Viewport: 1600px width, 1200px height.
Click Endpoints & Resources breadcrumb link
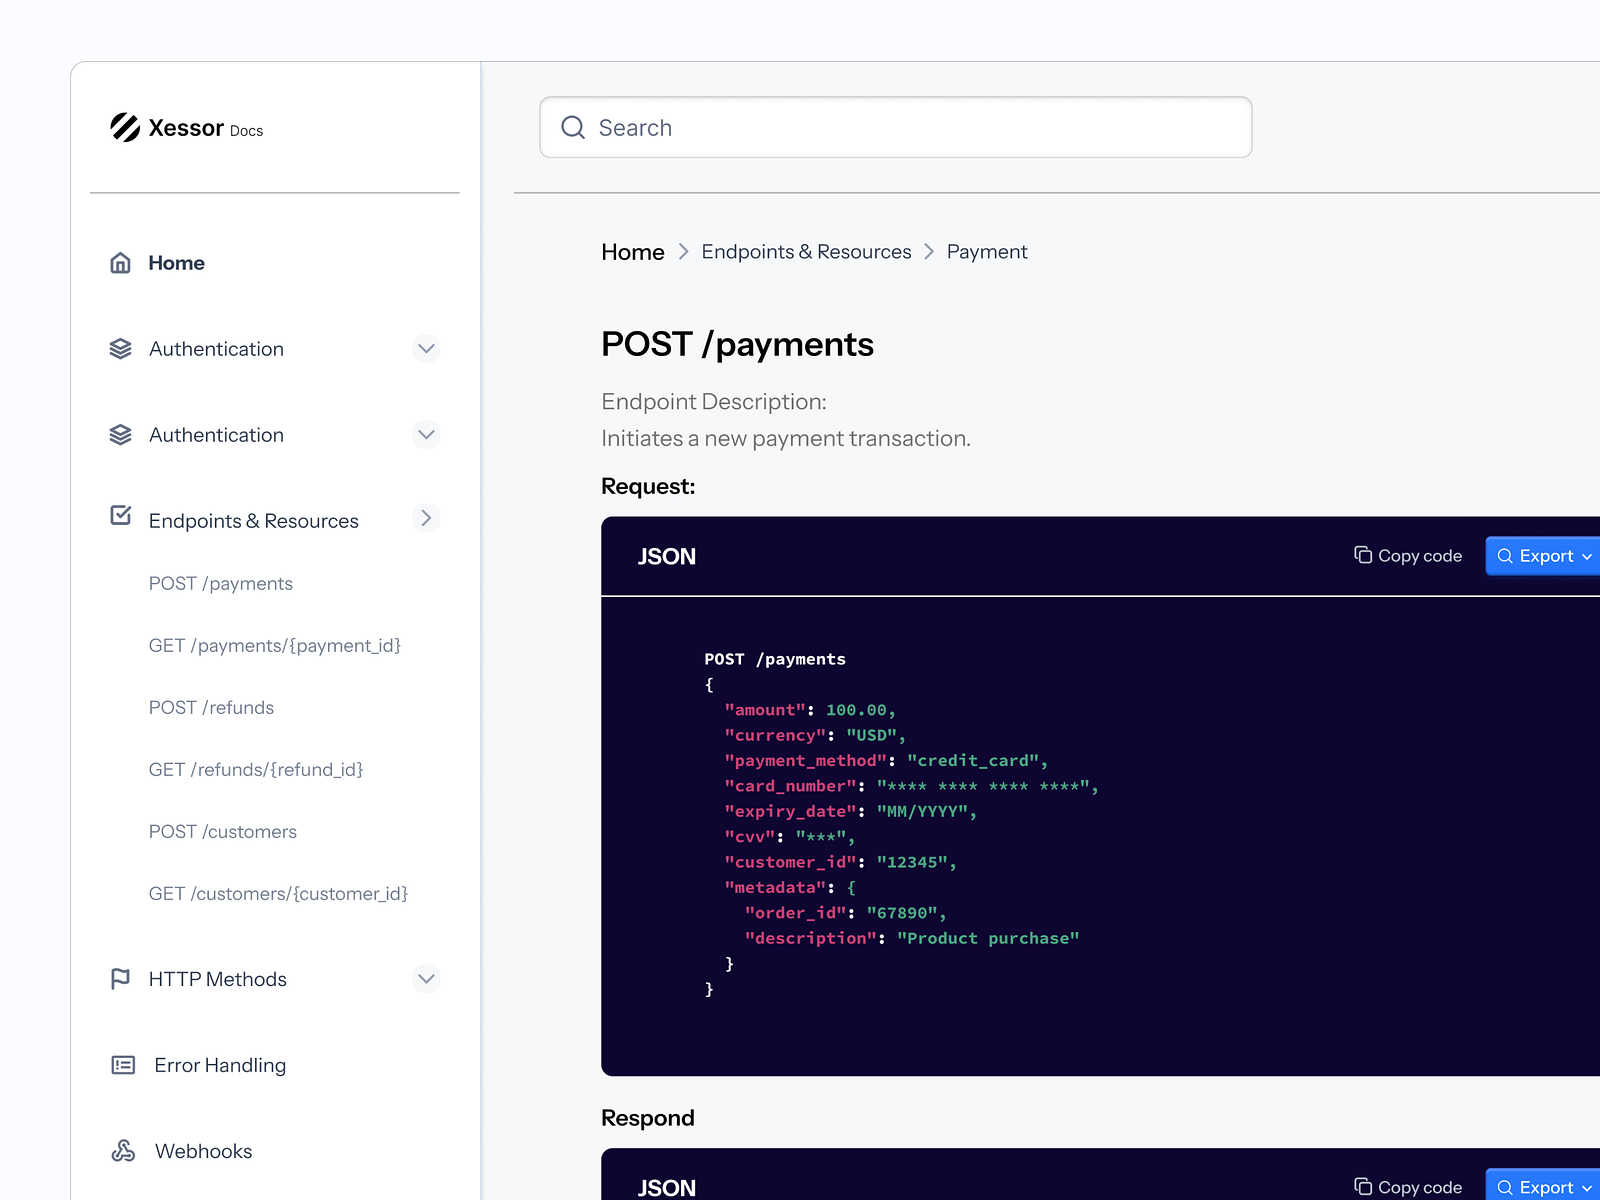[x=806, y=252]
